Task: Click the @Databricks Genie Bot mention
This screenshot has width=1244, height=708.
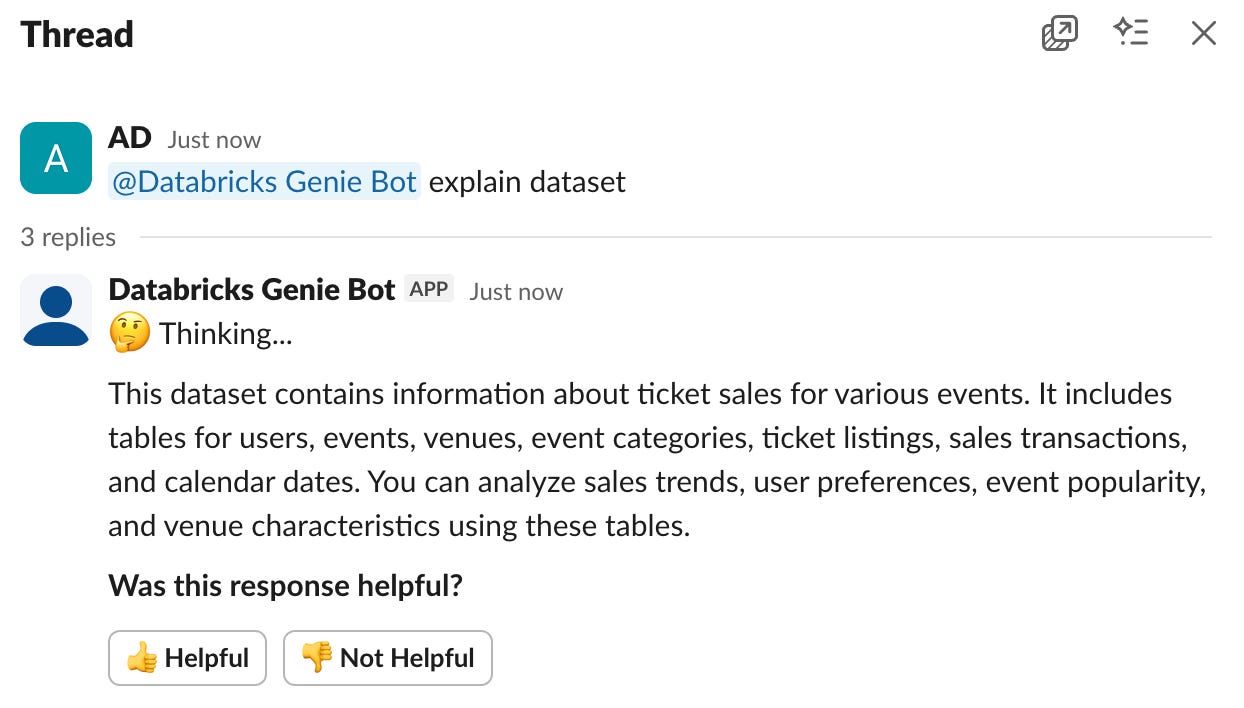Action: [x=264, y=182]
